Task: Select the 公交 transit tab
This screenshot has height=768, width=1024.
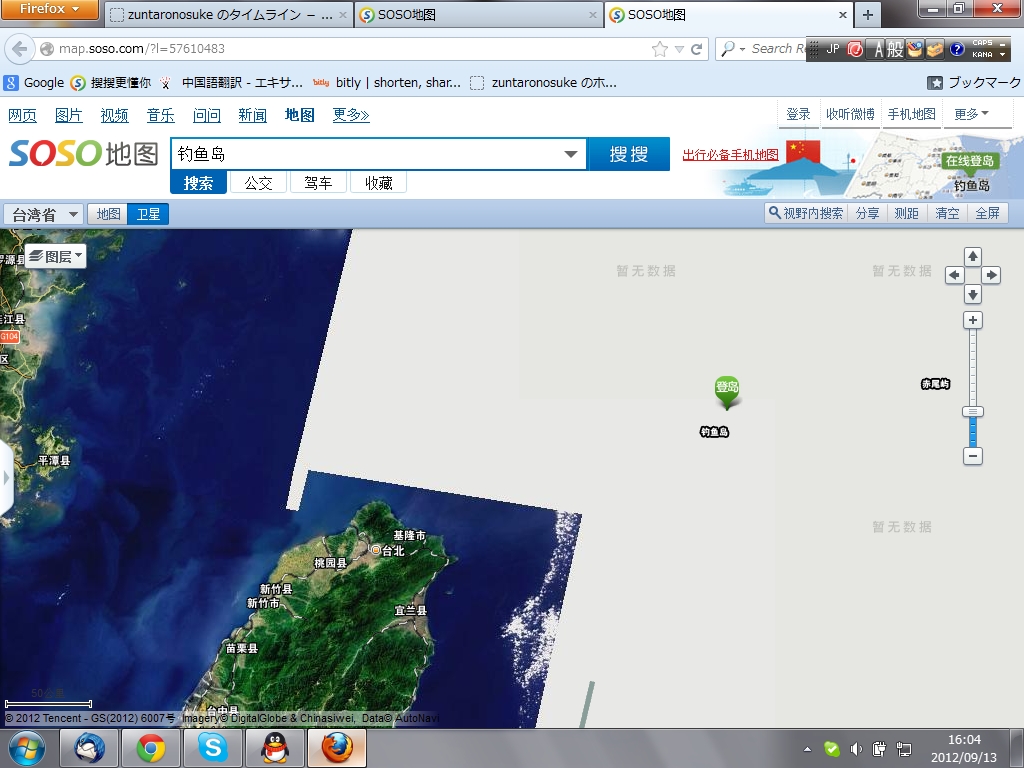Action: [258, 183]
